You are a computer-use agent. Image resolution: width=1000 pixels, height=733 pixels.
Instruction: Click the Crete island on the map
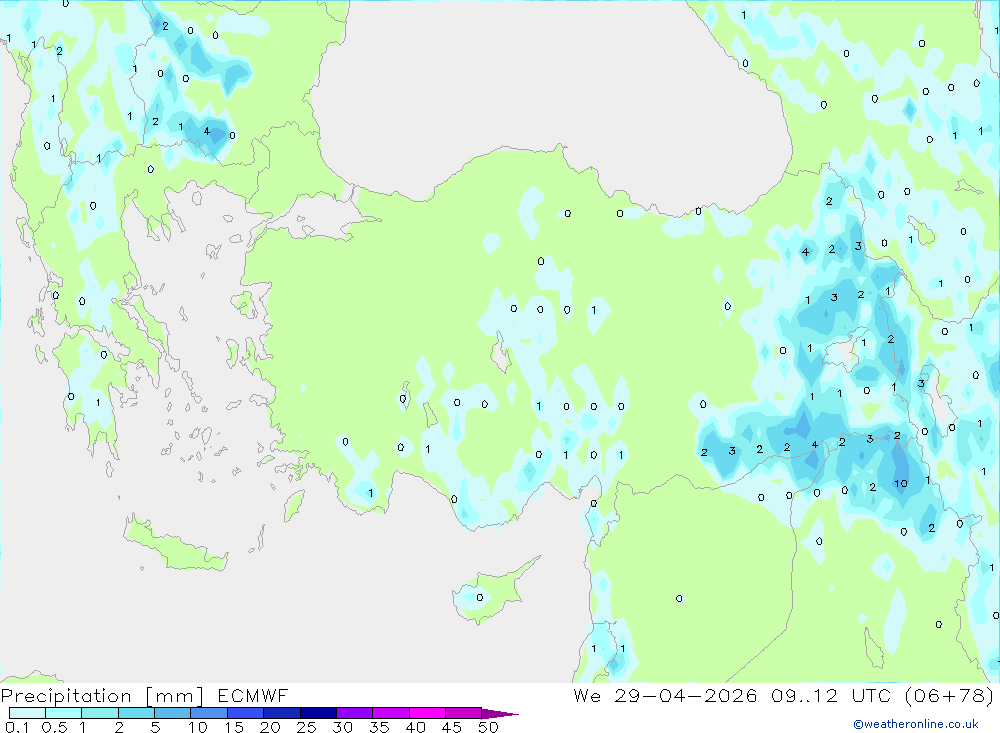point(175,544)
